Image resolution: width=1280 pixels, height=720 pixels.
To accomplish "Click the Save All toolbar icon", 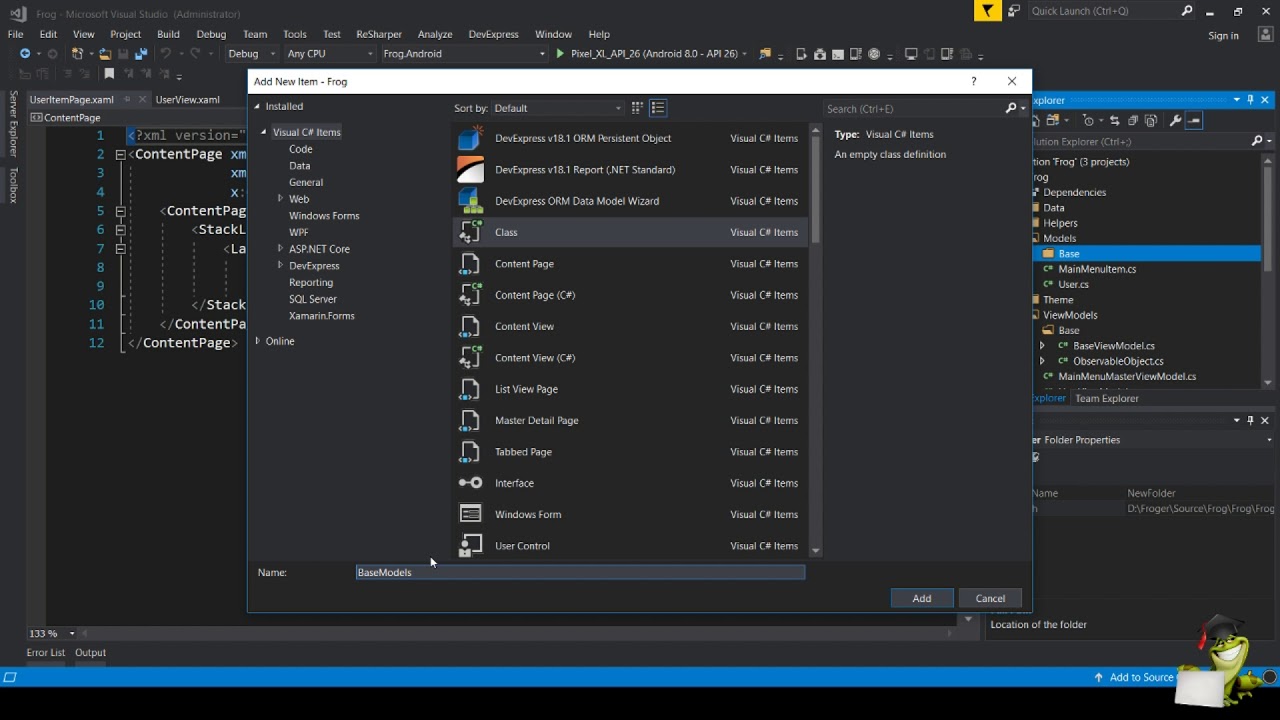I will pos(141,54).
